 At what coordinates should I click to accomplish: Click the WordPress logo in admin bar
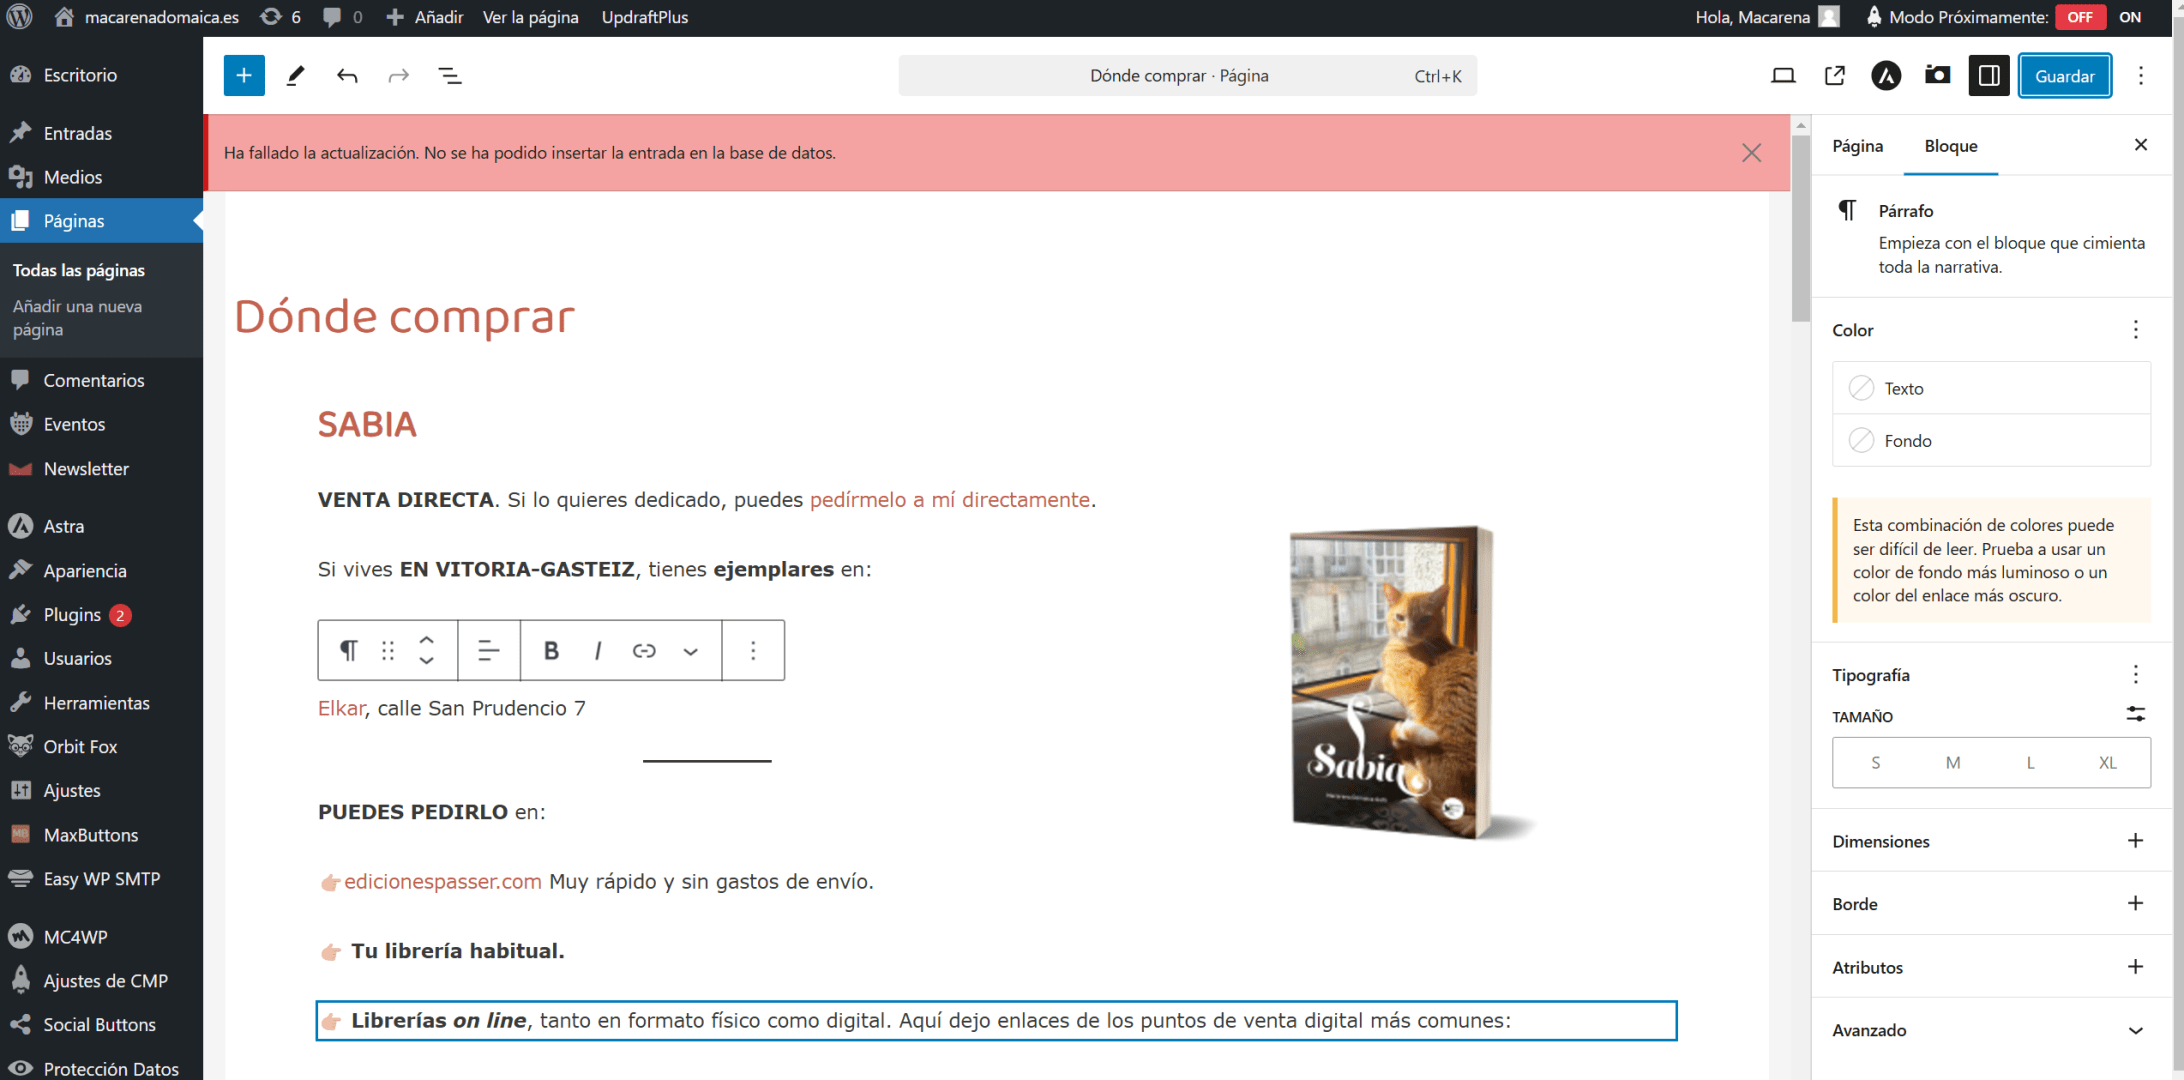20,17
